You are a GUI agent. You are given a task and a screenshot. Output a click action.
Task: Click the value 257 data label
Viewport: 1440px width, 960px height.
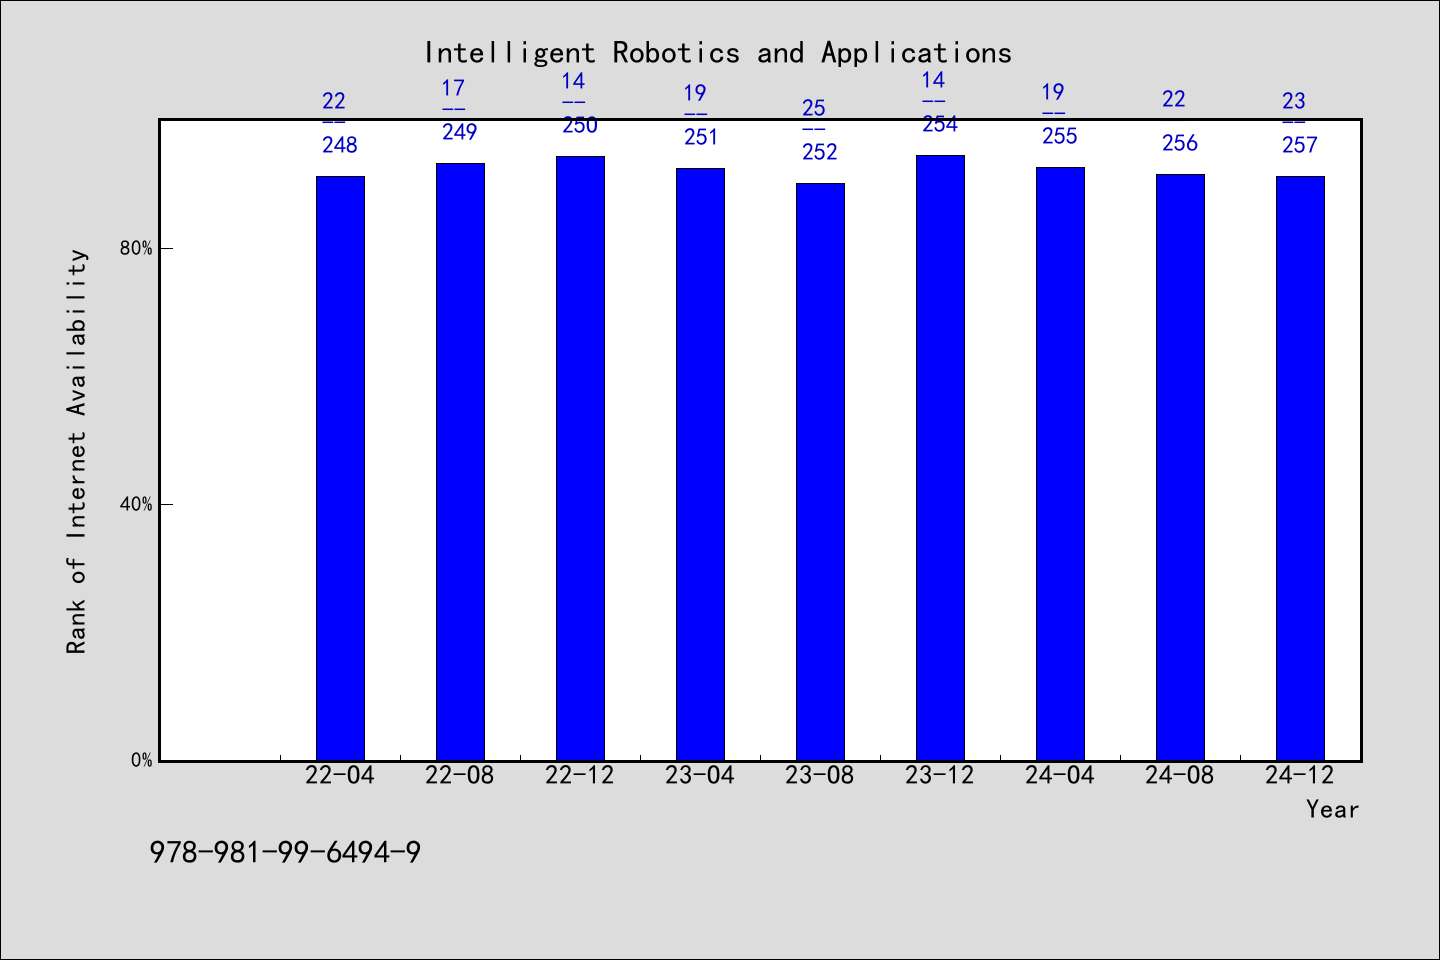(x=1300, y=145)
